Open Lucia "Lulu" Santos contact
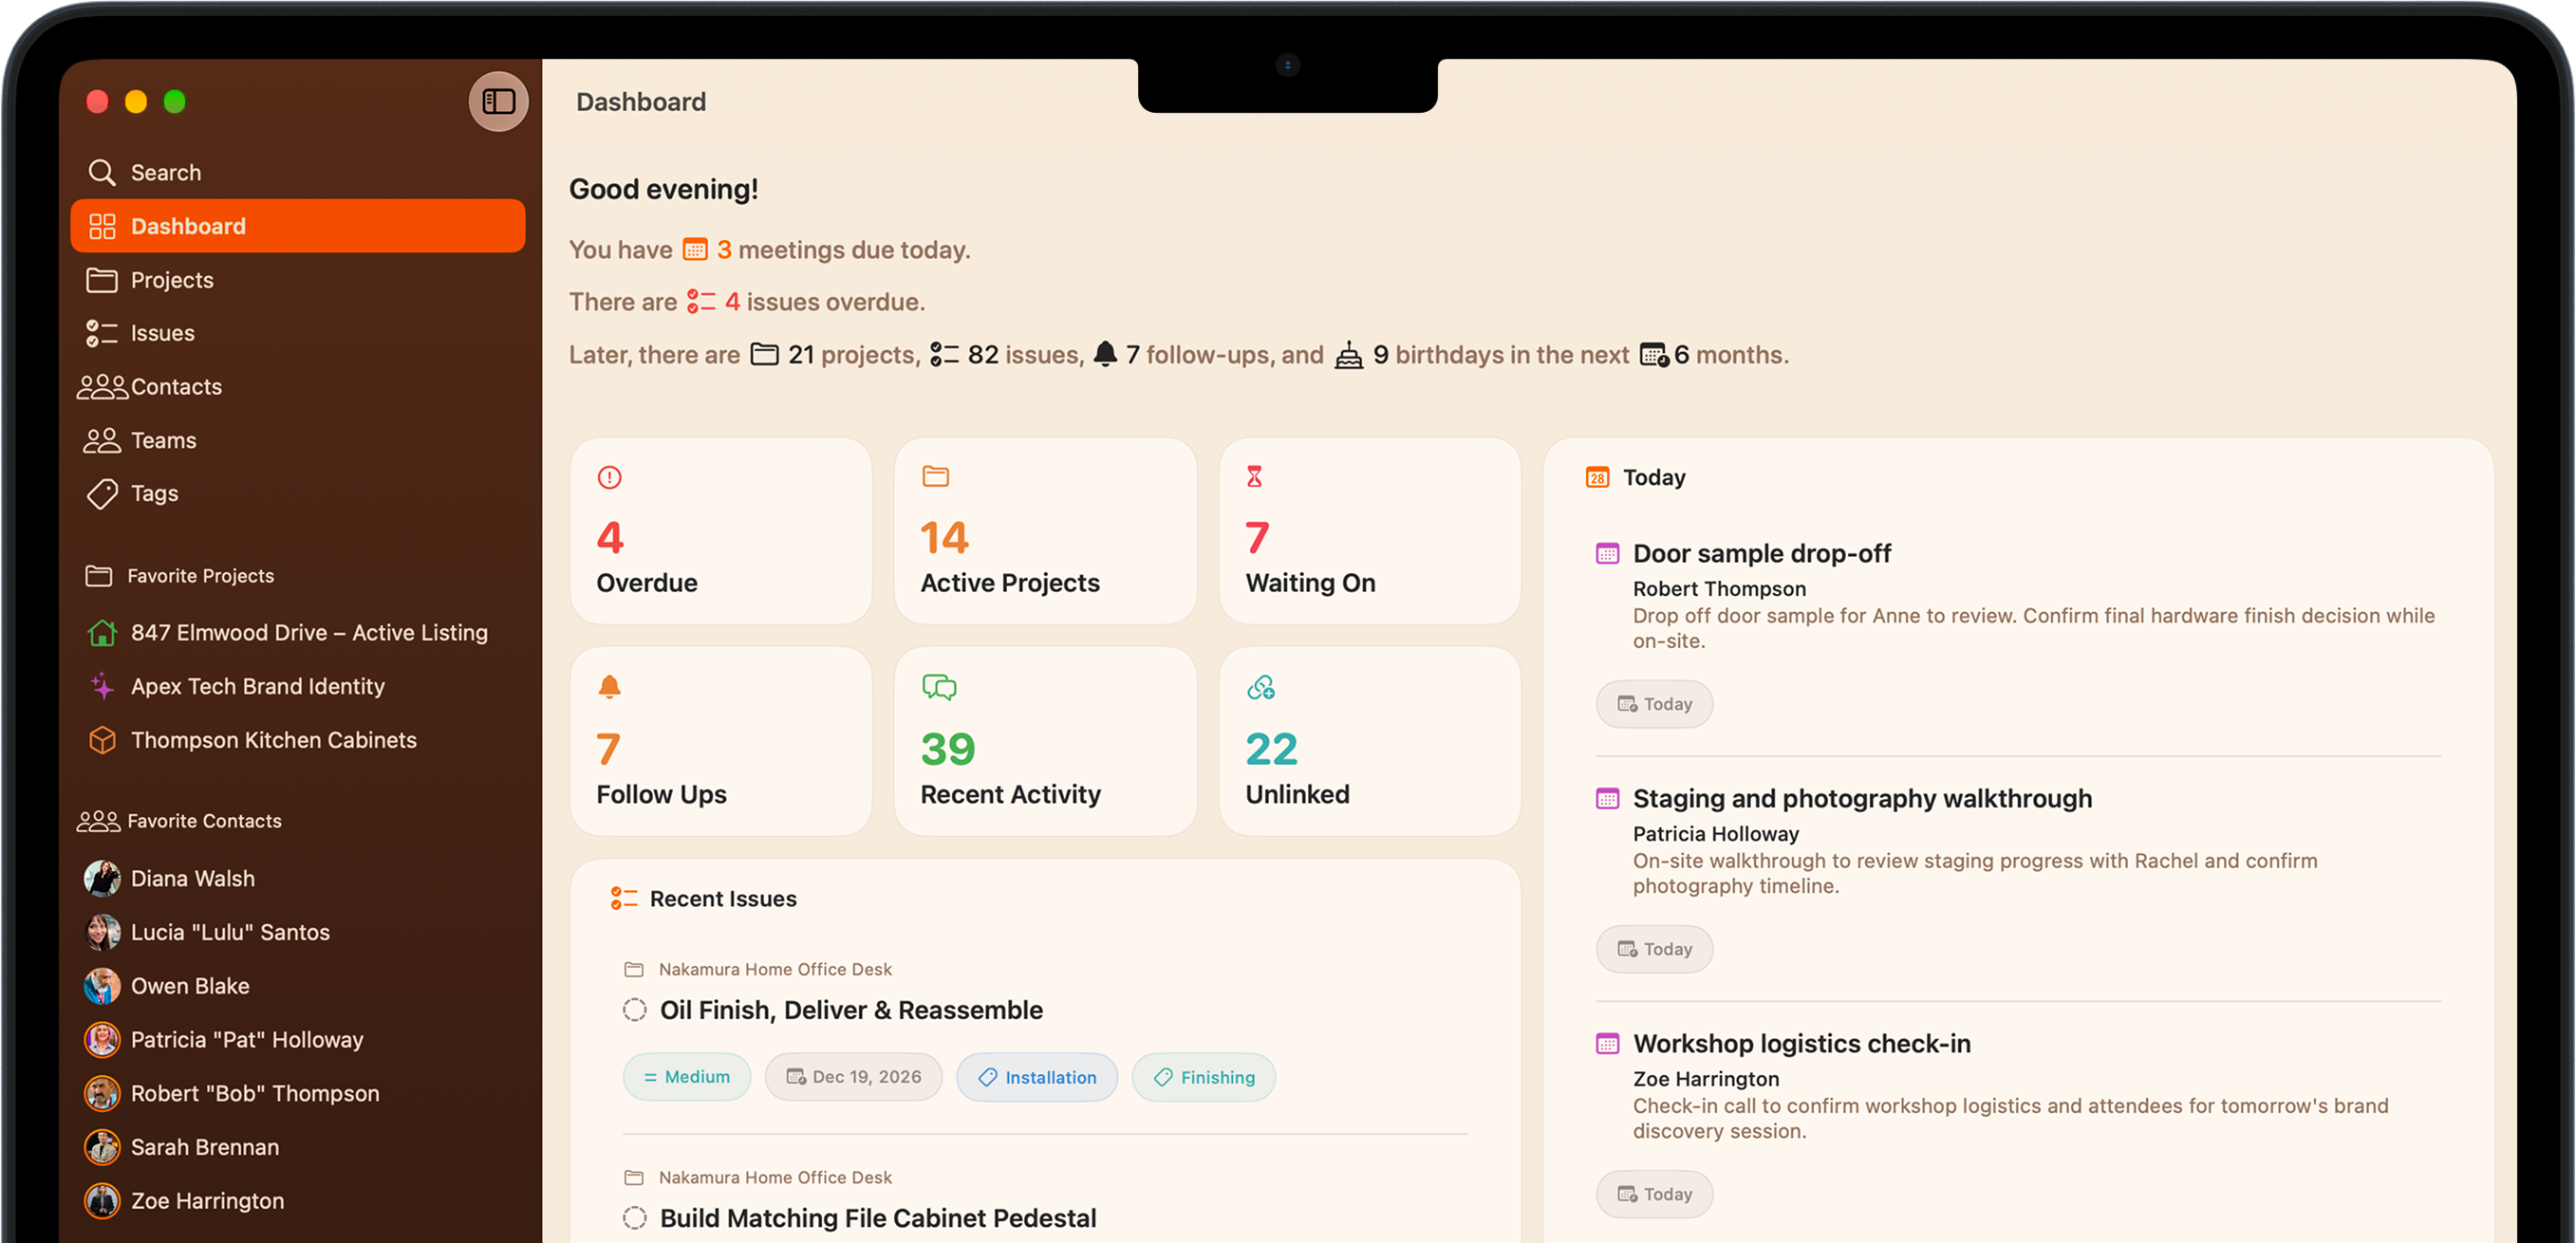This screenshot has width=2576, height=1243. click(297, 932)
